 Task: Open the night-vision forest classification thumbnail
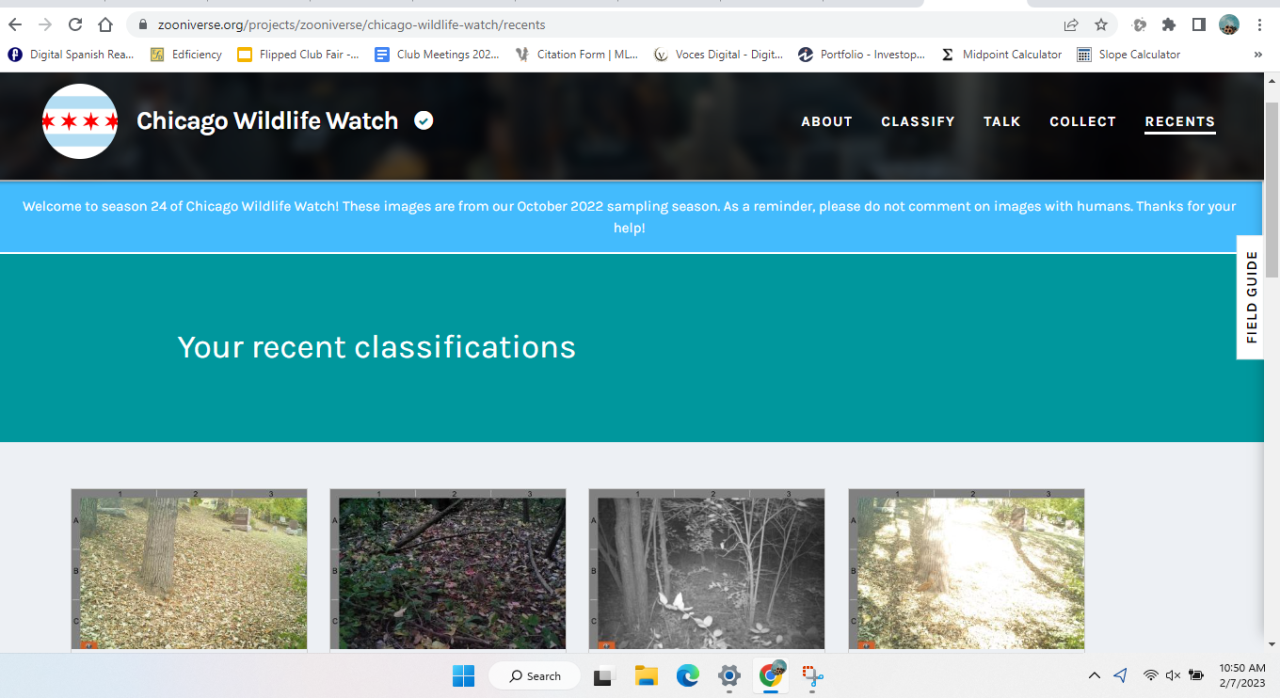click(x=707, y=570)
